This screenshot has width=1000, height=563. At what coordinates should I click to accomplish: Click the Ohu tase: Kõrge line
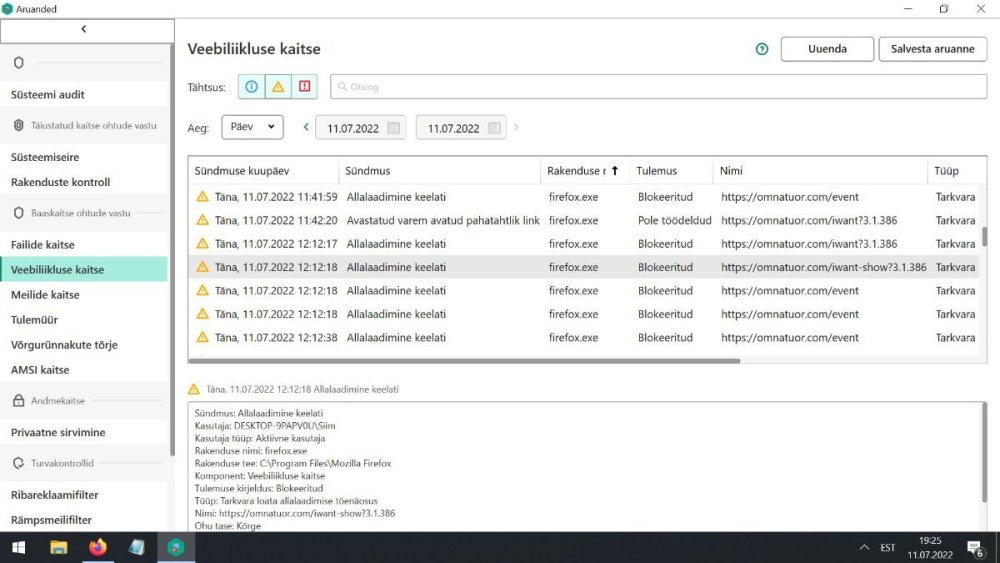228,526
